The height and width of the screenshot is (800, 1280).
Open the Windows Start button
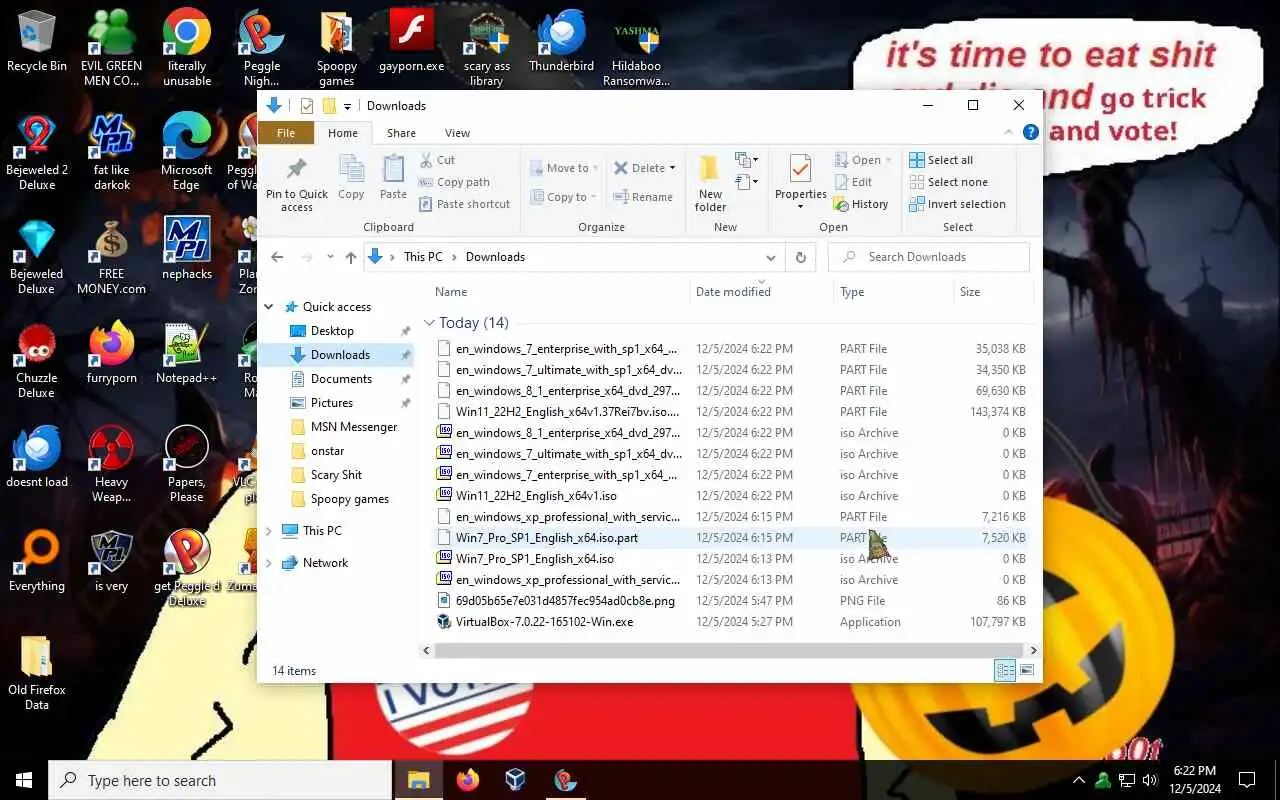pos(24,780)
